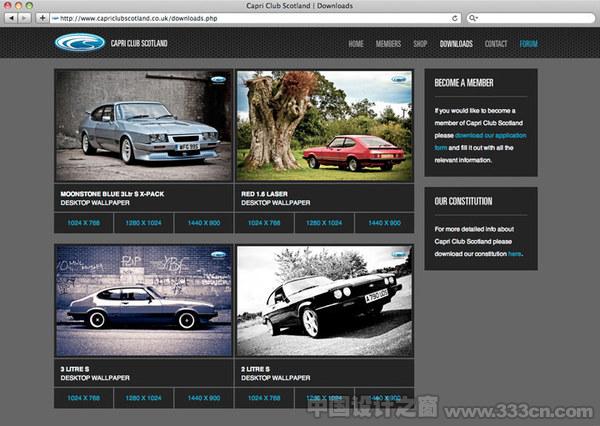600x426 pixels.
Task: Click the red close window button
Action: 8,5
